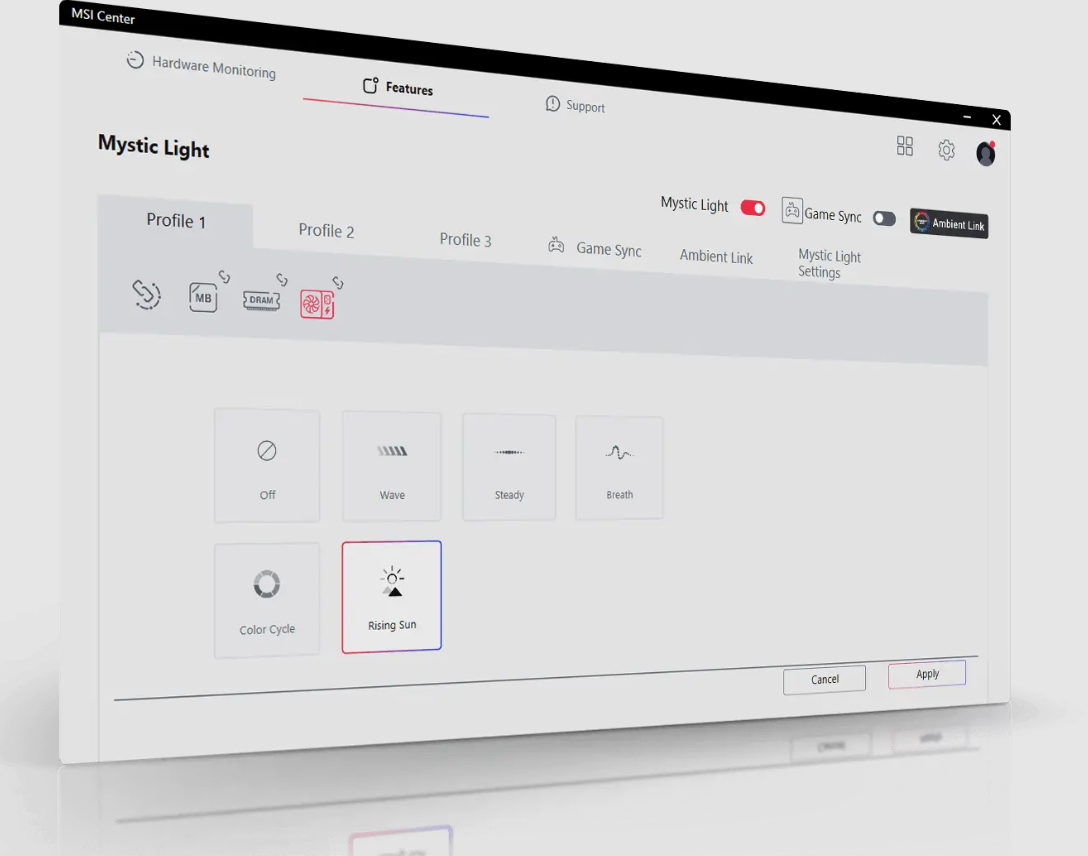Click the Cancel button
The width and height of the screenshot is (1088, 856).
coord(824,679)
